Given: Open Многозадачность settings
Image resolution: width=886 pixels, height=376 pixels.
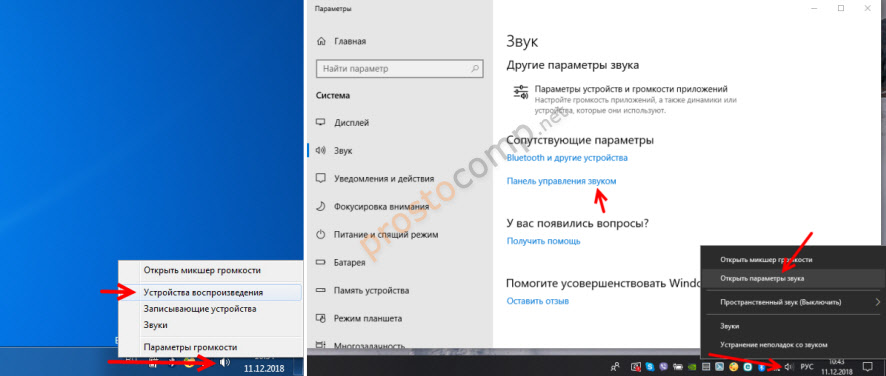Looking at the screenshot, I should coord(400,344).
